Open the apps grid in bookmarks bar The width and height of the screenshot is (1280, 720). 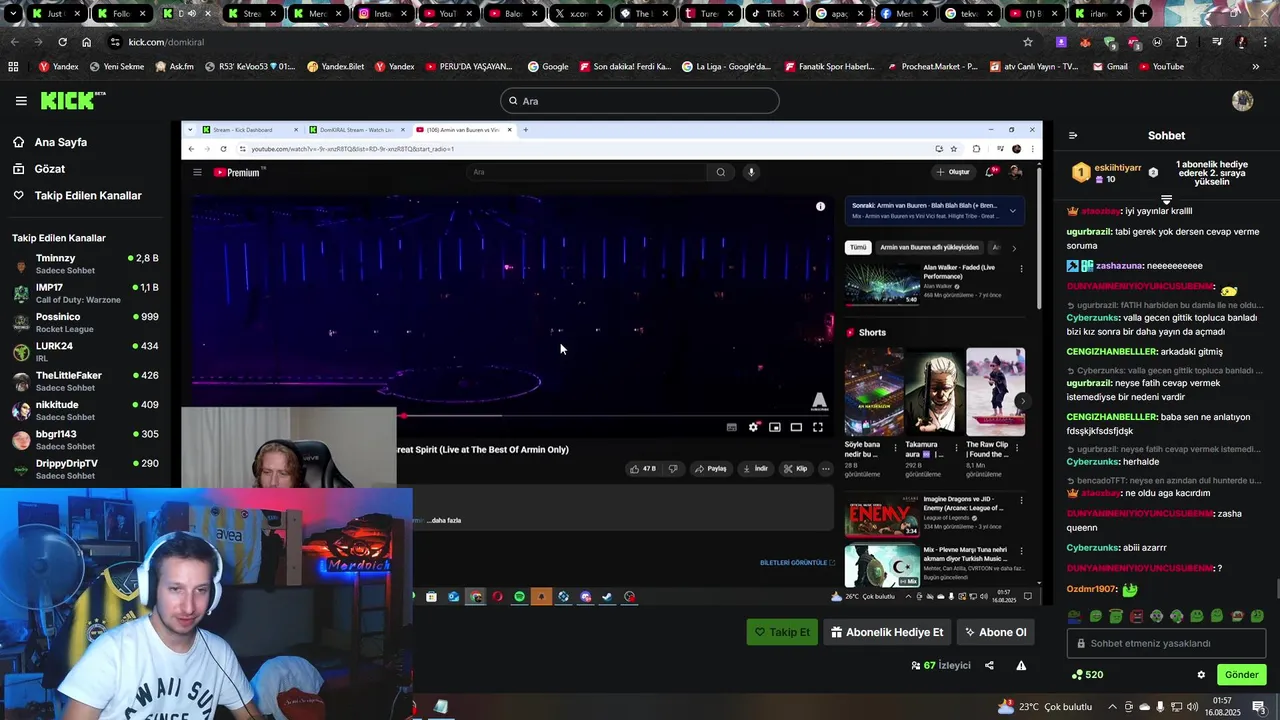click(13, 67)
